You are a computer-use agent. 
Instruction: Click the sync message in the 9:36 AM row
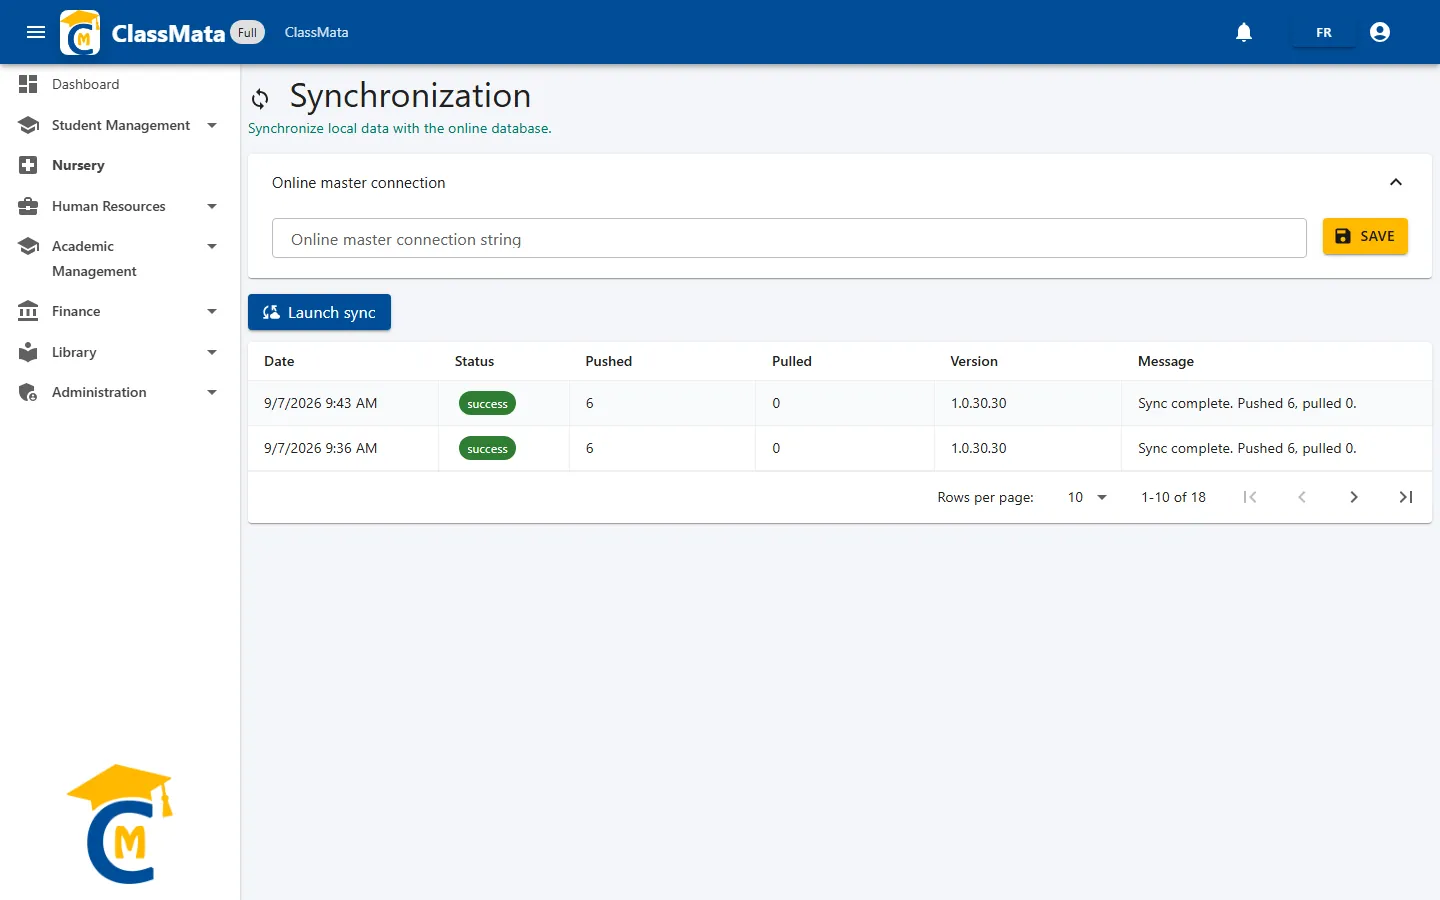click(1247, 448)
